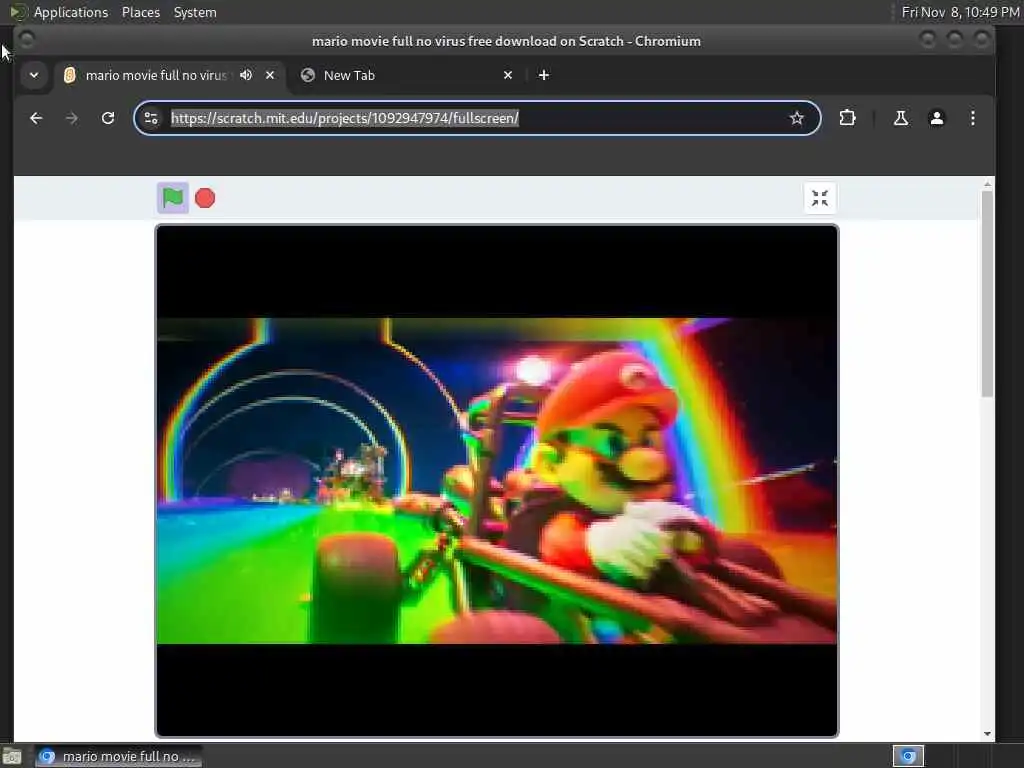
Task: Click the Applications menu logo icon
Action: (18, 12)
